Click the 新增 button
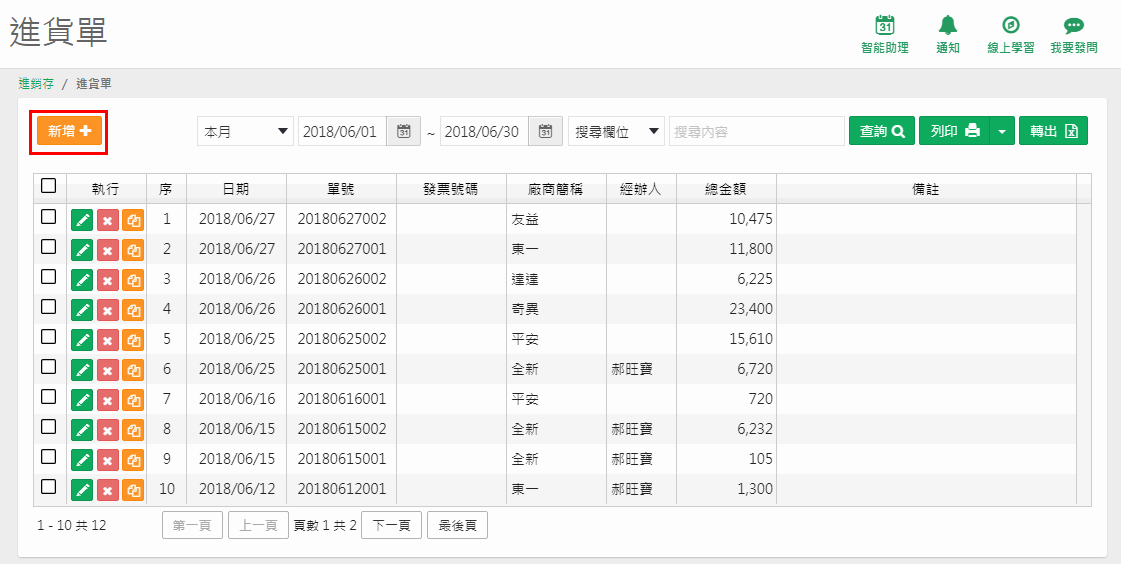1121x564 pixels. 69,131
